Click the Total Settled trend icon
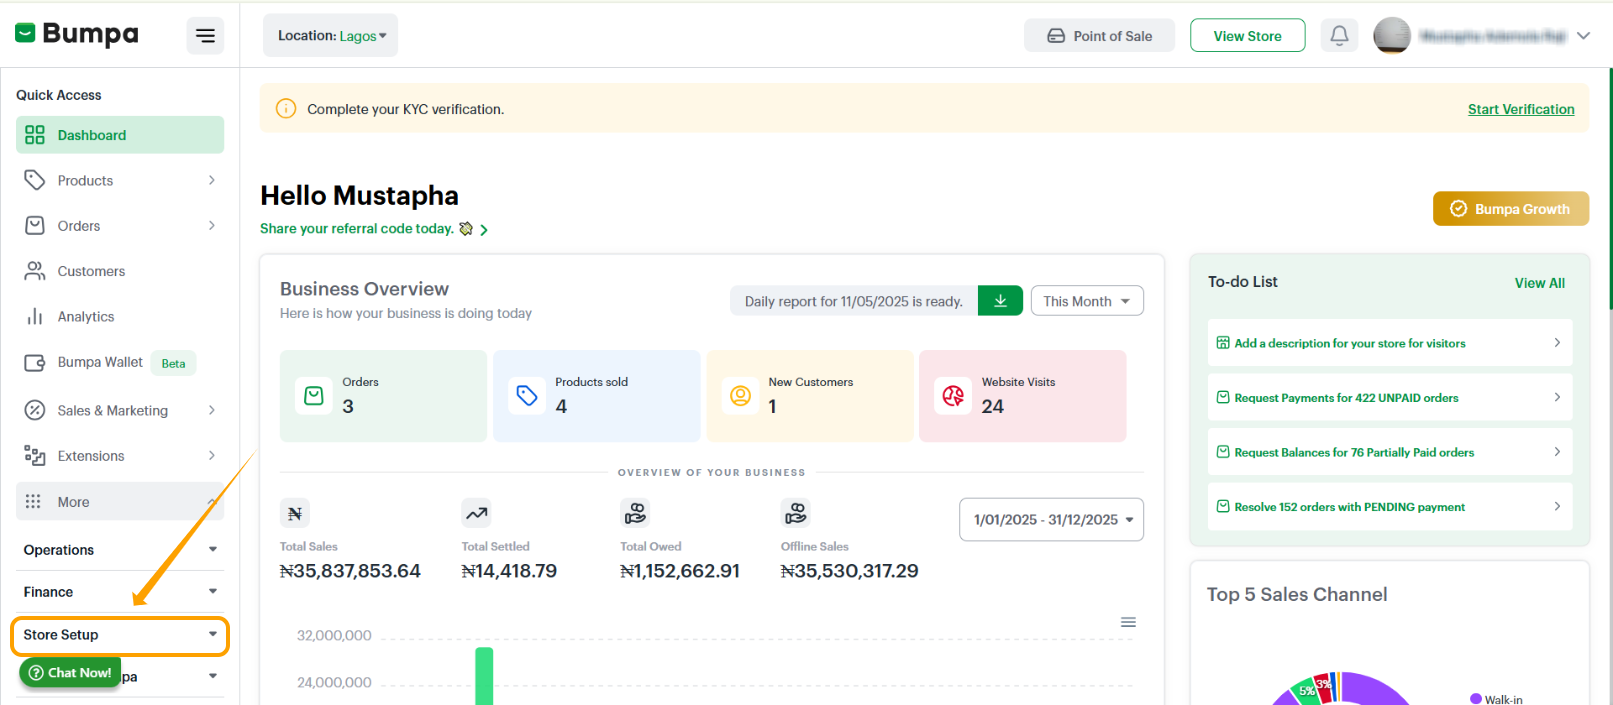Screen dimensions: 1613x705 (476, 513)
